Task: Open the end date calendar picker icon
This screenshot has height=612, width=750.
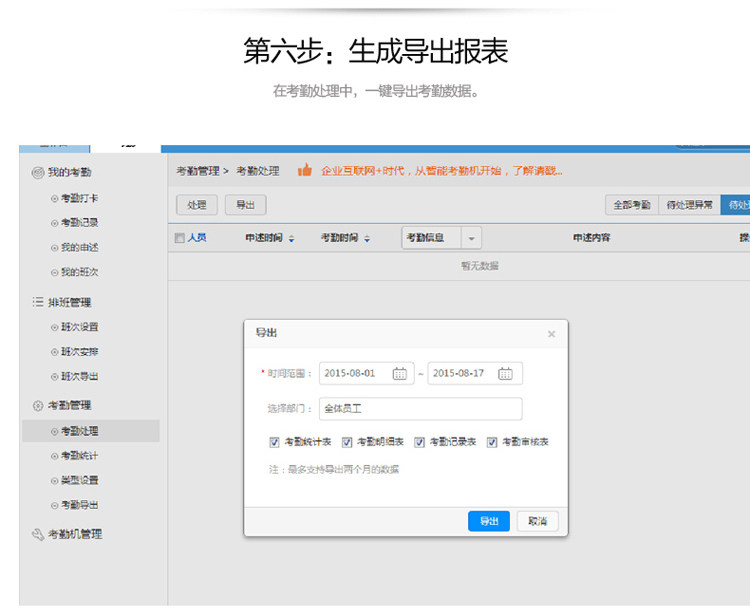Action: (505, 373)
